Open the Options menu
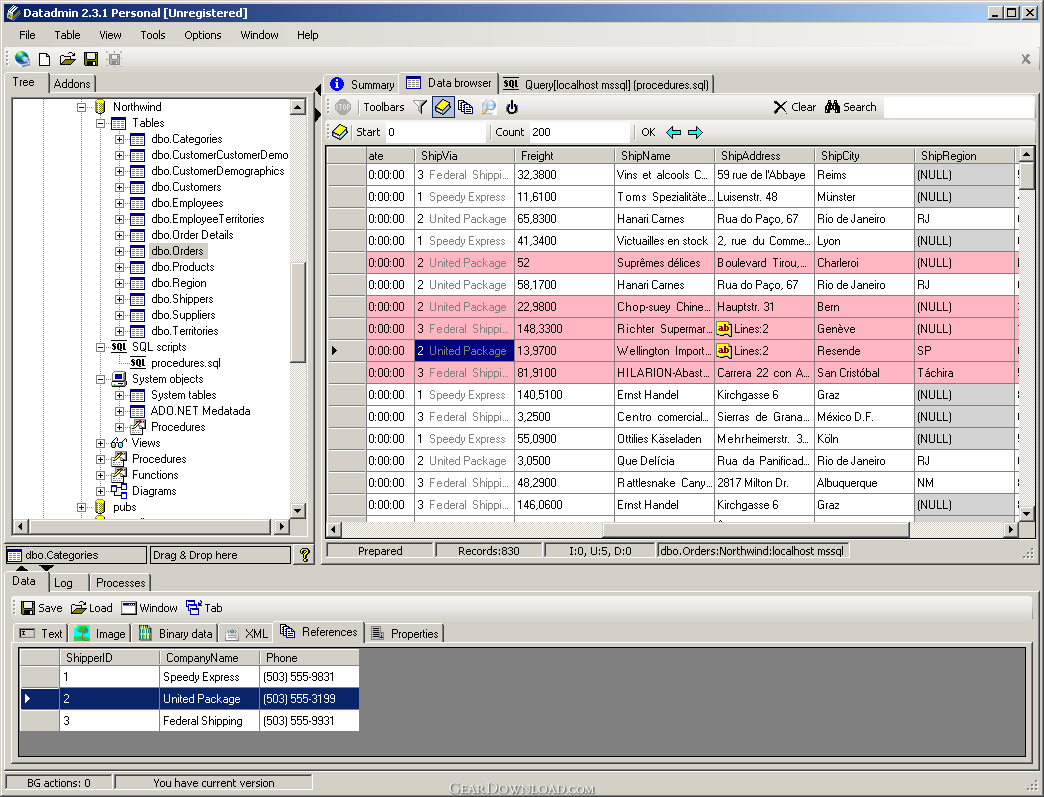 (202, 35)
